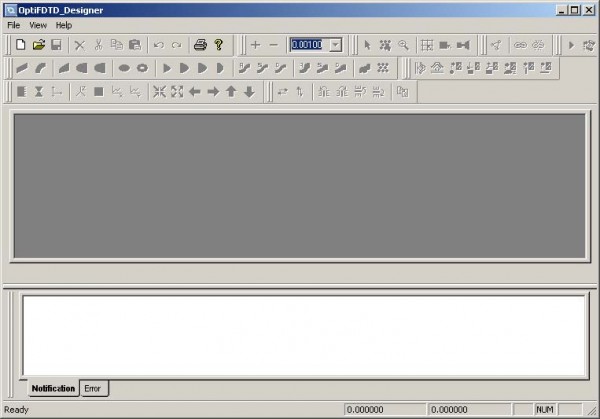Click the chain link icon
Image resolution: width=600 pixels, height=419 pixels.
coord(520,45)
